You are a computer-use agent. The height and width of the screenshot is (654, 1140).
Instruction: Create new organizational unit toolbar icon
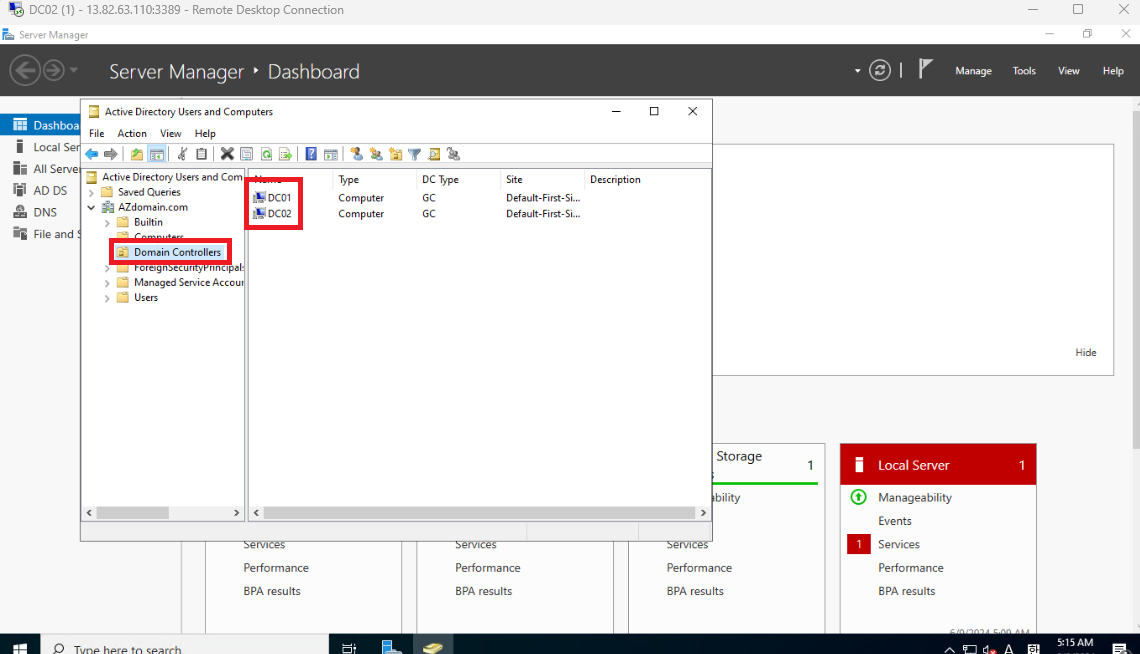pyautogui.click(x=396, y=154)
